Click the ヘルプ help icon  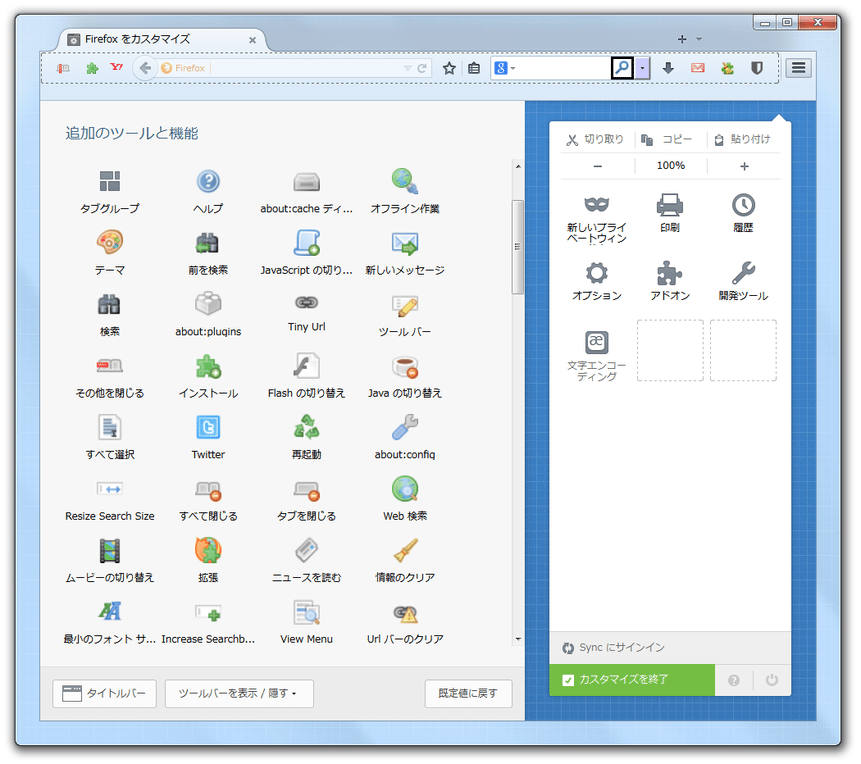click(208, 181)
